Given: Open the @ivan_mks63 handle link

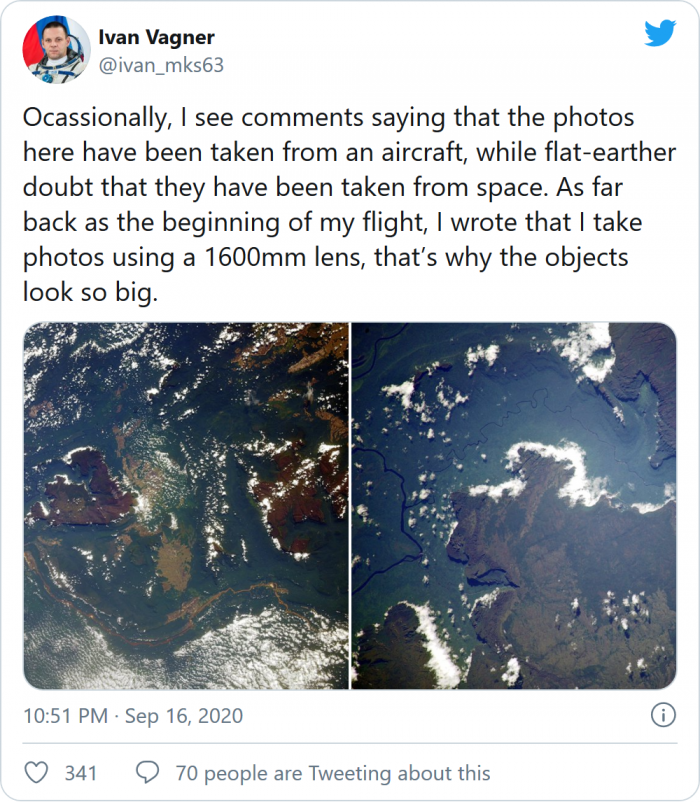Looking at the screenshot, I should pos(160,65).
